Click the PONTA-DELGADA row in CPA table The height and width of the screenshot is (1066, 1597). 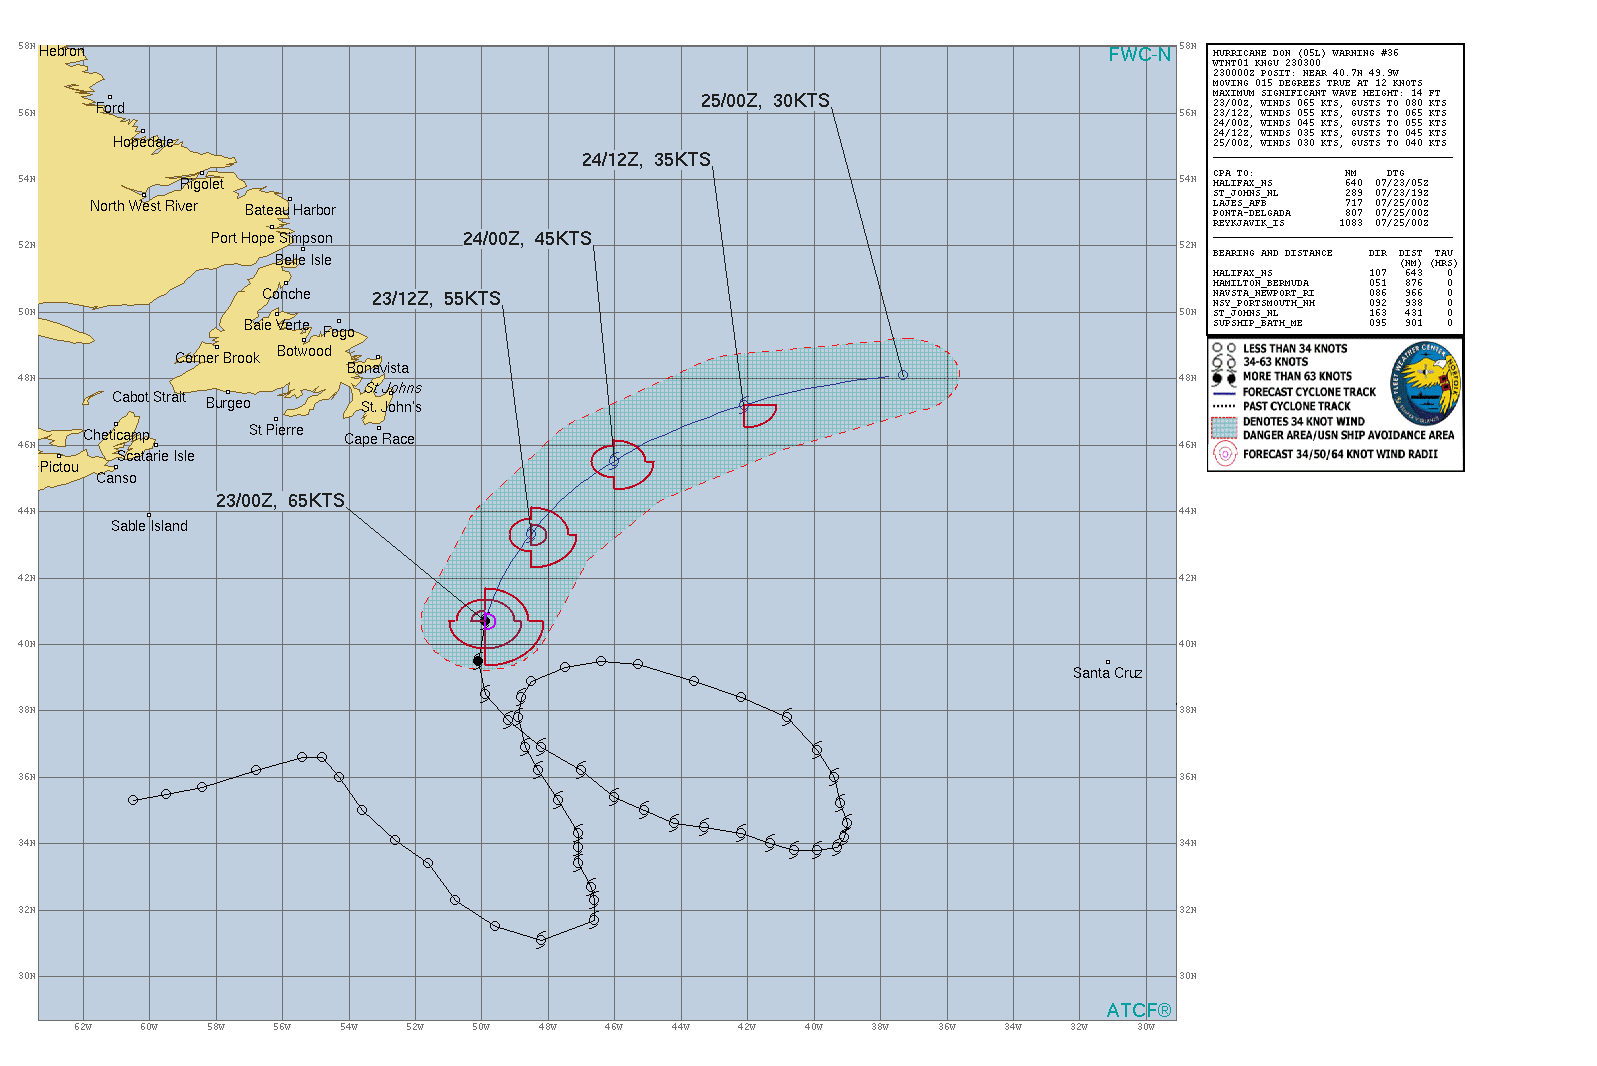[1320, 213]
